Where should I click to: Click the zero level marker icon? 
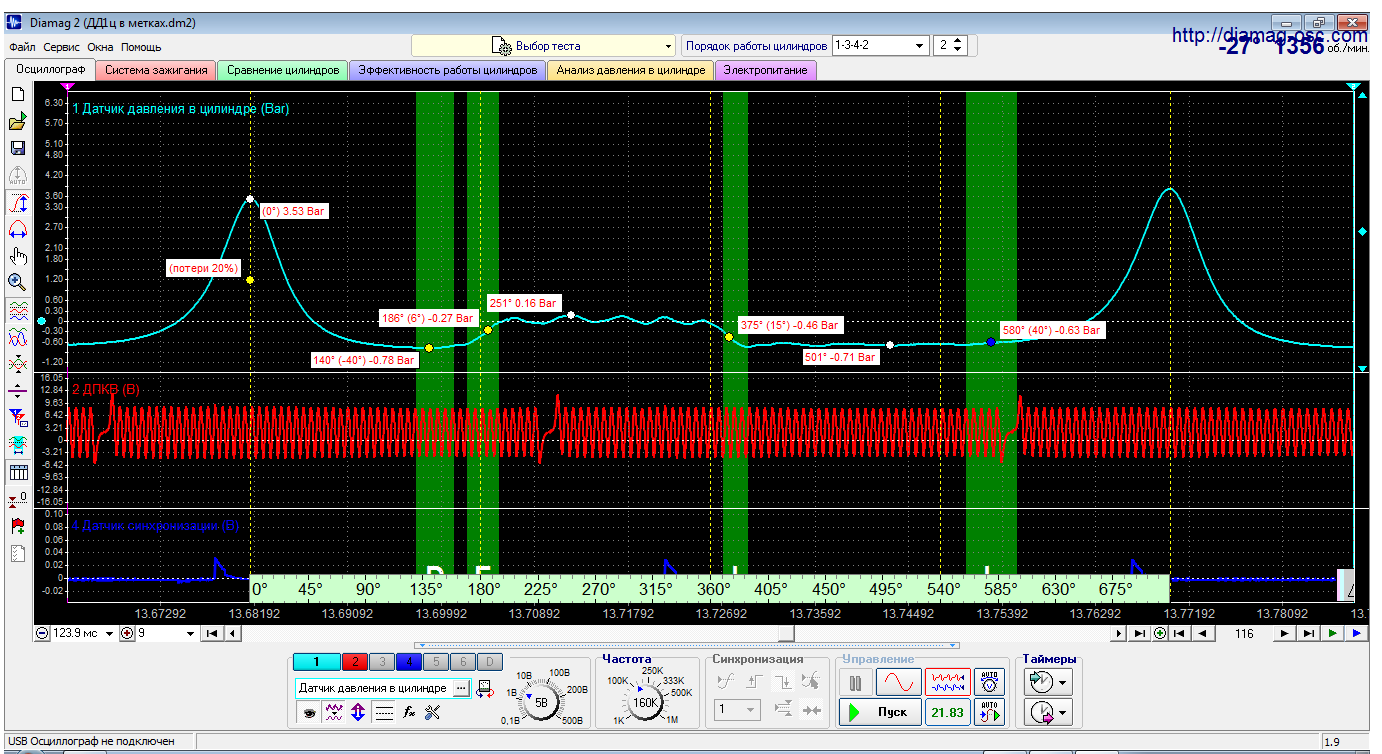17,498
